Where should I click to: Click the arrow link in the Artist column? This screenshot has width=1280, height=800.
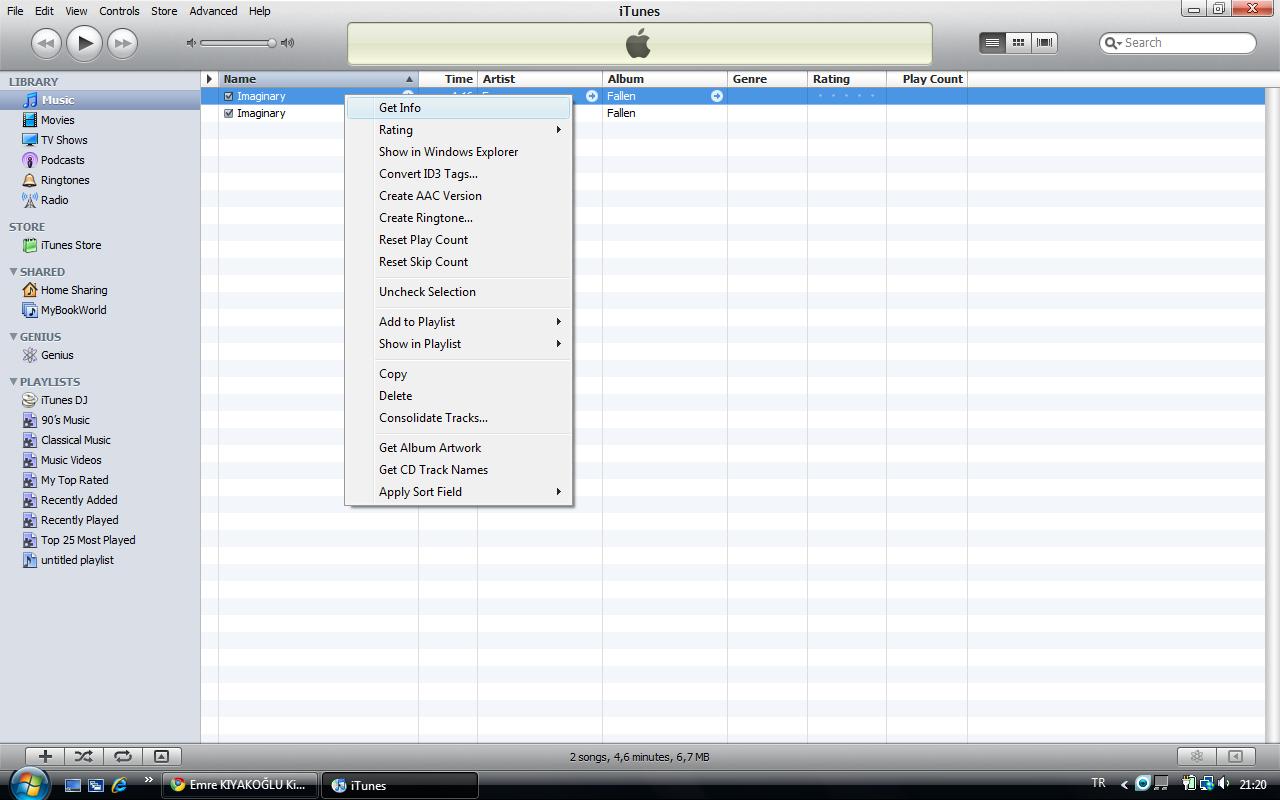coord(592,96)
